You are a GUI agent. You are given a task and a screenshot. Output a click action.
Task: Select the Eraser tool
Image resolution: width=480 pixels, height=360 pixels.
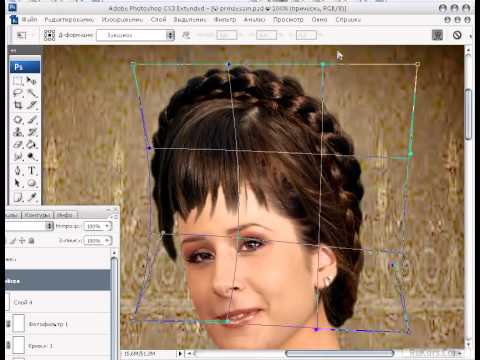click(x=18, y=145)
